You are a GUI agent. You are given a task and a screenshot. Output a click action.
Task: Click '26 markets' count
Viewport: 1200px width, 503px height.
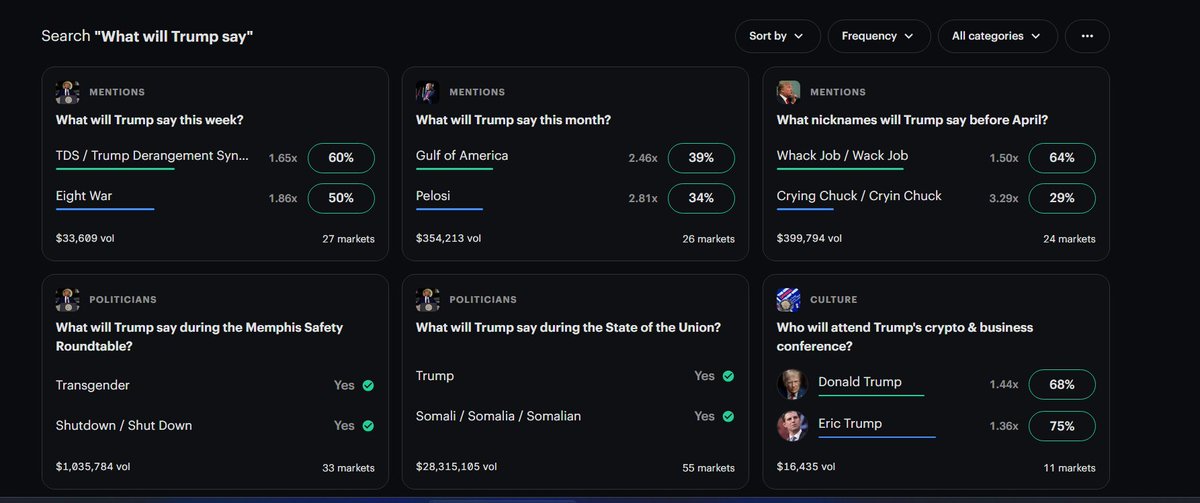[x=709, y=239]
